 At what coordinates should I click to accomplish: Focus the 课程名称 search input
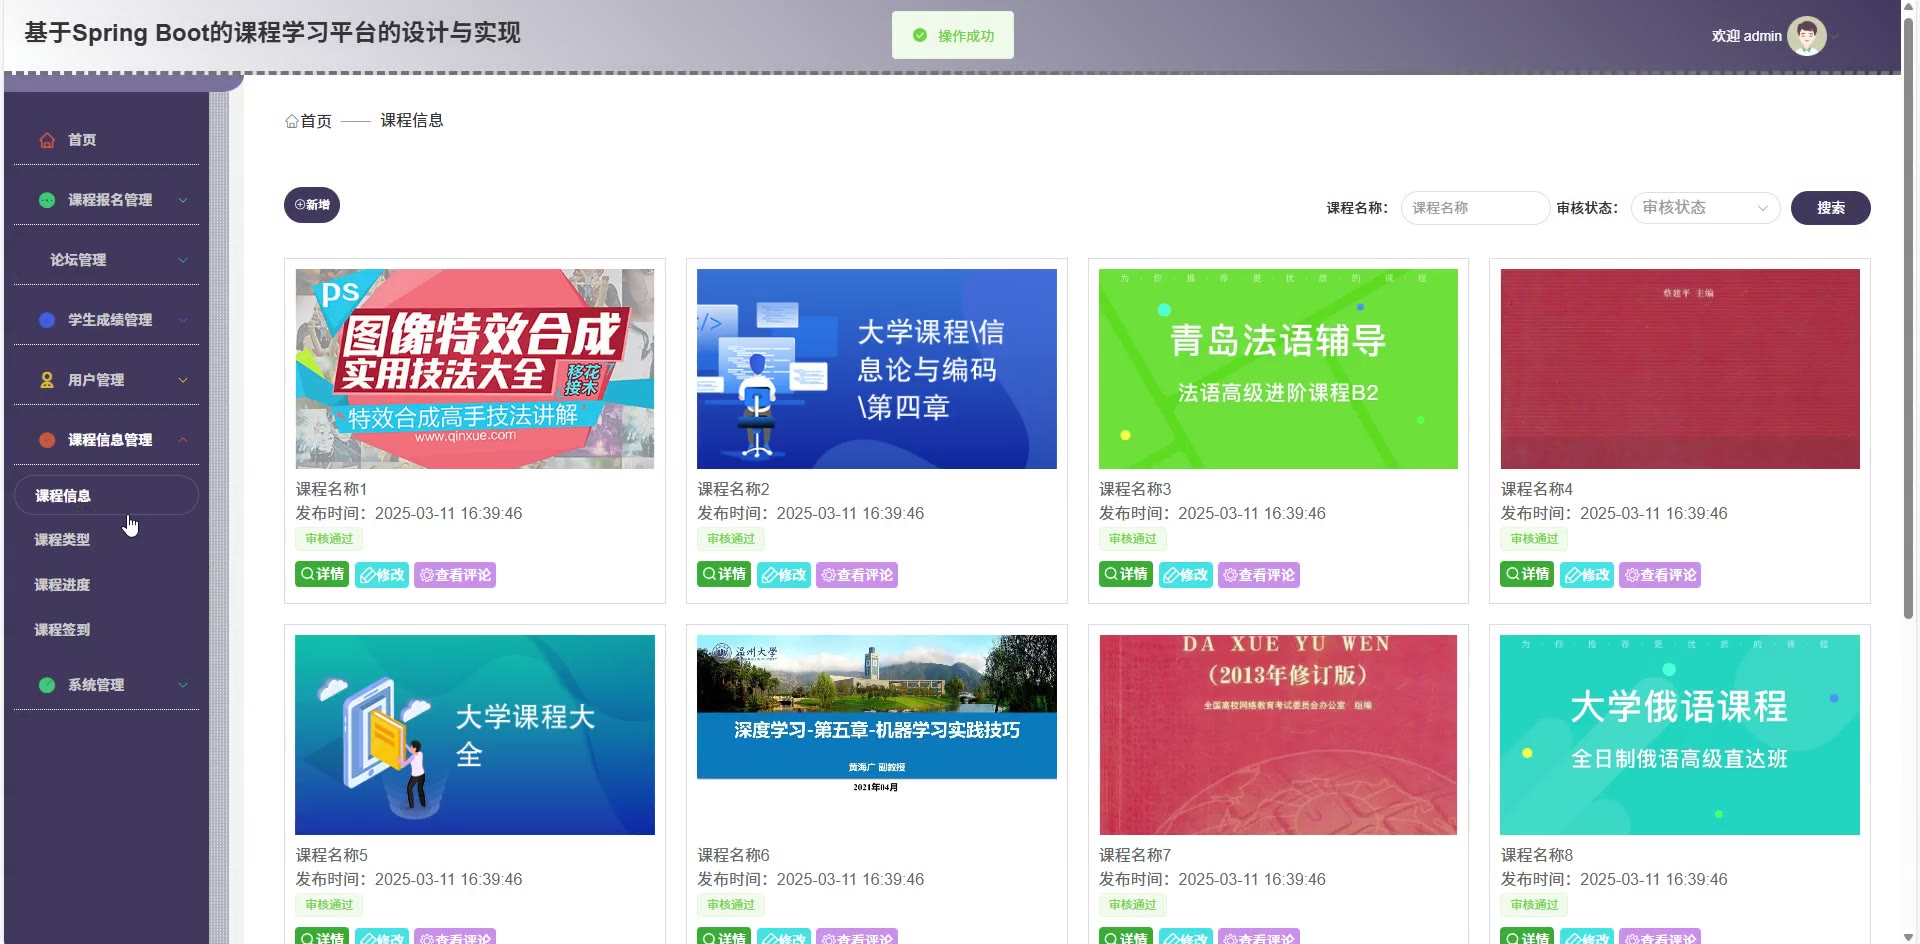(1475, 208)
